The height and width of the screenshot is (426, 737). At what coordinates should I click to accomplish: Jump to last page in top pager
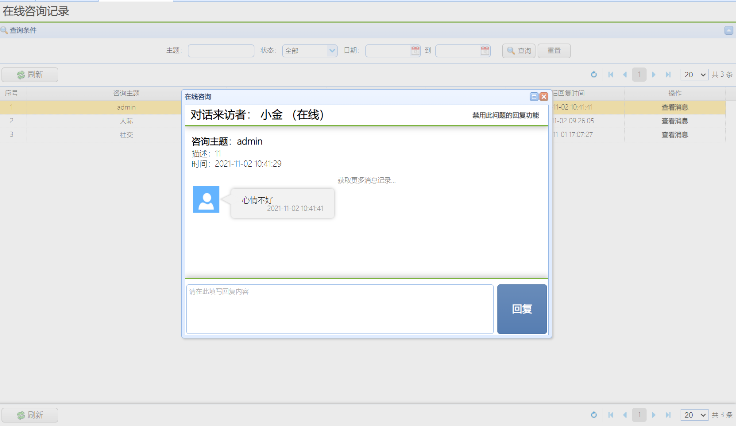pyautogui.click(x=668, y=75)
